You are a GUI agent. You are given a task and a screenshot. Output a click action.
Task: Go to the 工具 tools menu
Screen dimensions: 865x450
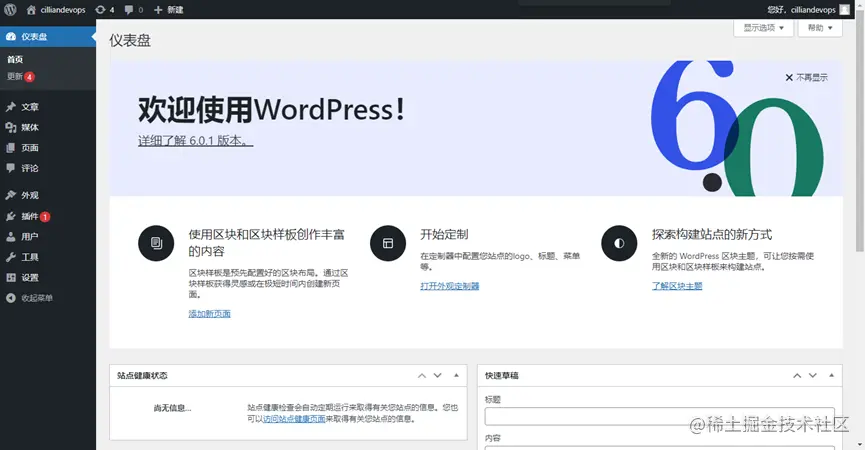pos(30,257)
